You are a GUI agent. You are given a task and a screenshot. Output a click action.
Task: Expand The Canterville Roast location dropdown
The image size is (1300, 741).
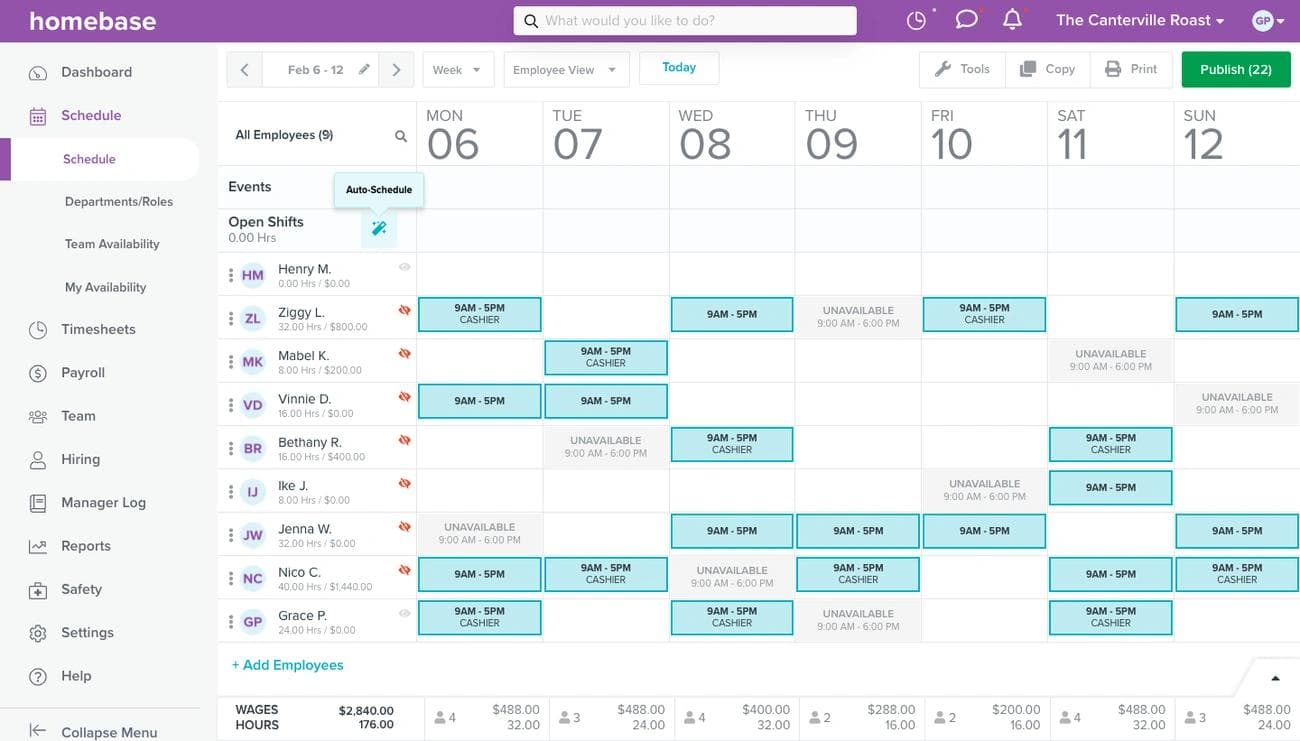(x=1140, y=20)
